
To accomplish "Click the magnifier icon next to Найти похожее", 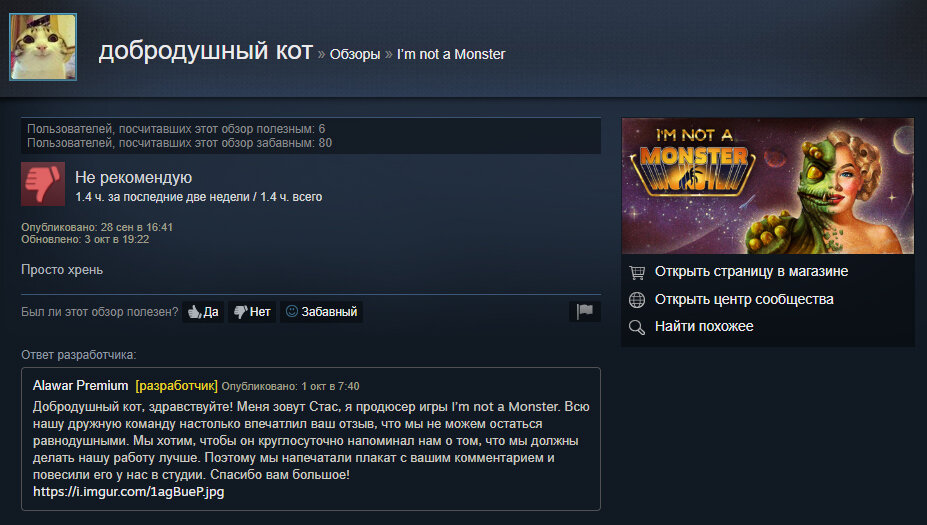I will pos(637,327).
